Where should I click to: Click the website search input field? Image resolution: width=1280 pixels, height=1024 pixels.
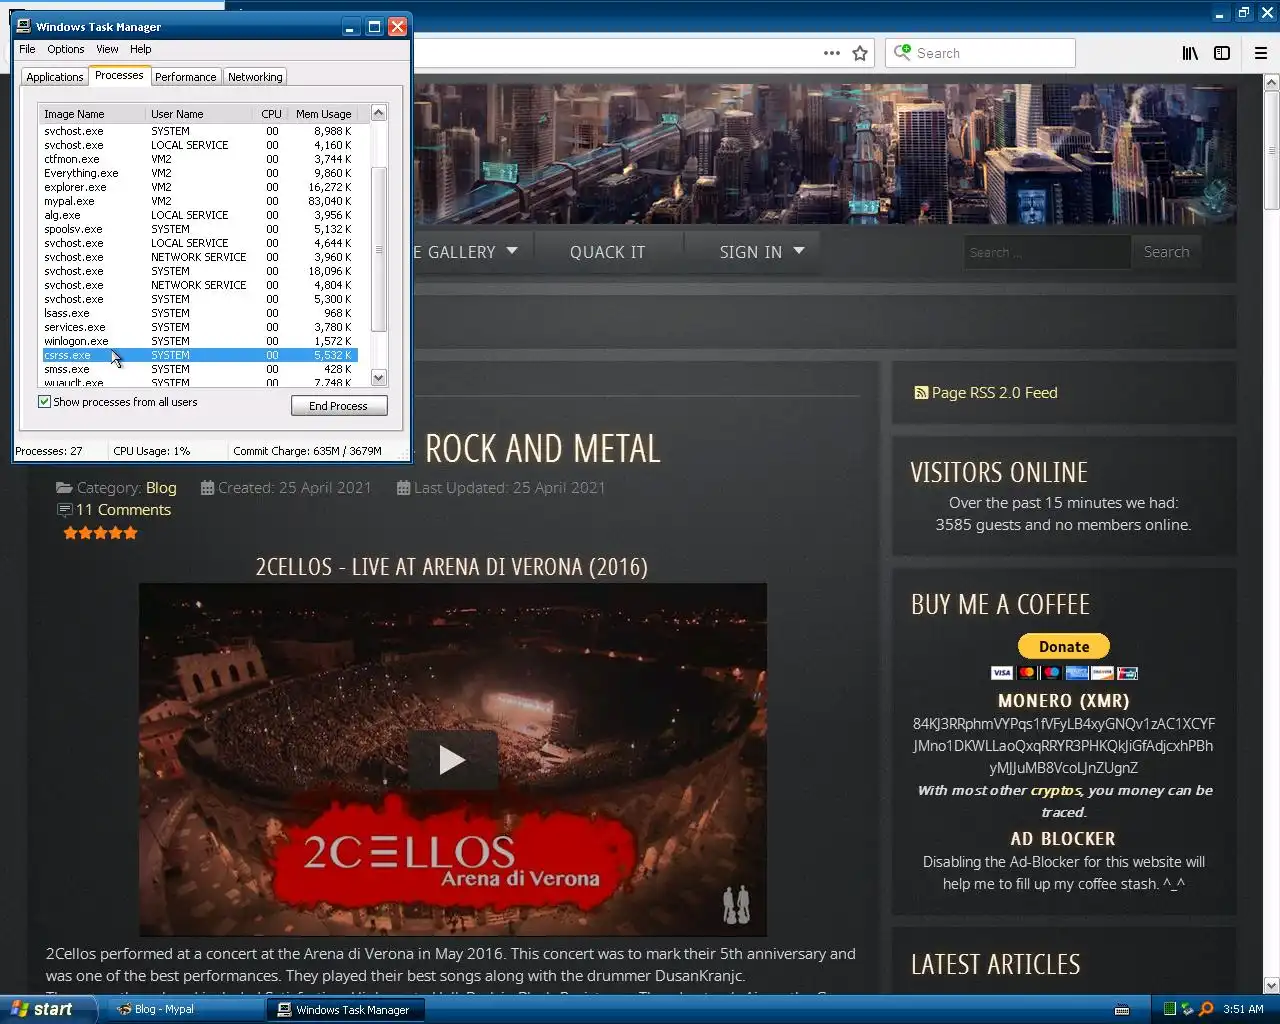click(x=1047, y=252)
